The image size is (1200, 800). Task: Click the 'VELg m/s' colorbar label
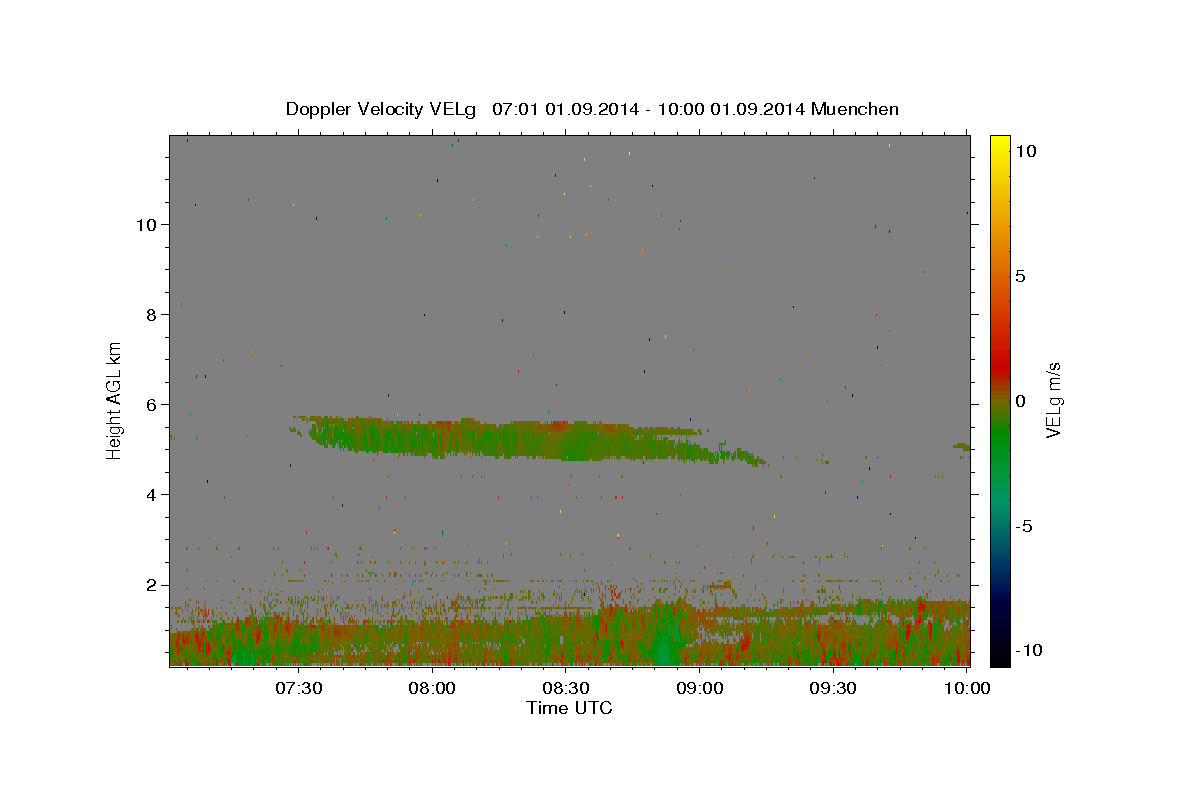click(1053, 401)
